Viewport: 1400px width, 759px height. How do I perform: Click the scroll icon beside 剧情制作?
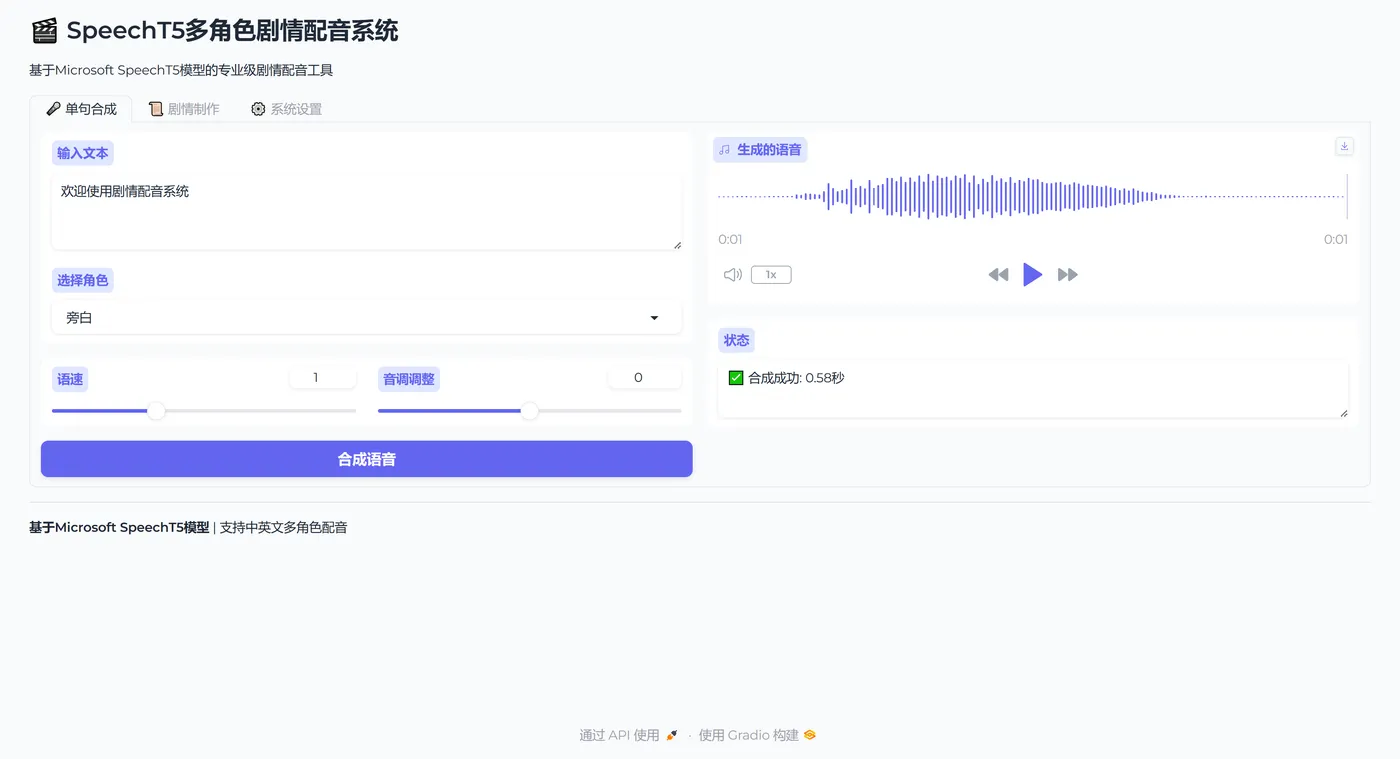[x=155, y=107]
